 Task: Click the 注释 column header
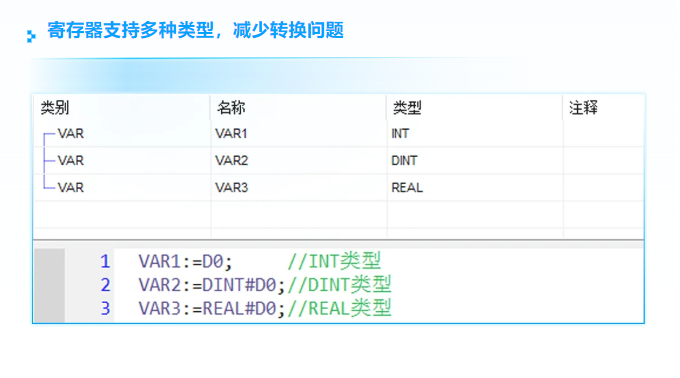tap(583, 108)
